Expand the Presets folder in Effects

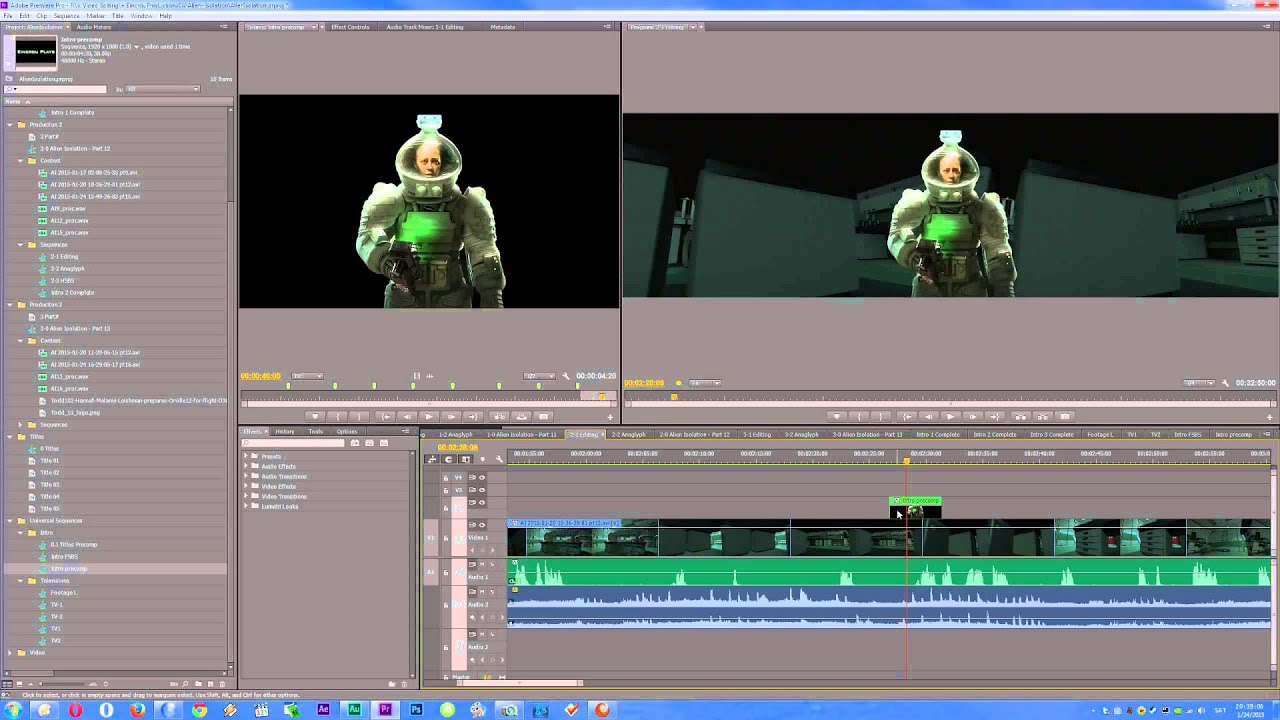[245, 457]
